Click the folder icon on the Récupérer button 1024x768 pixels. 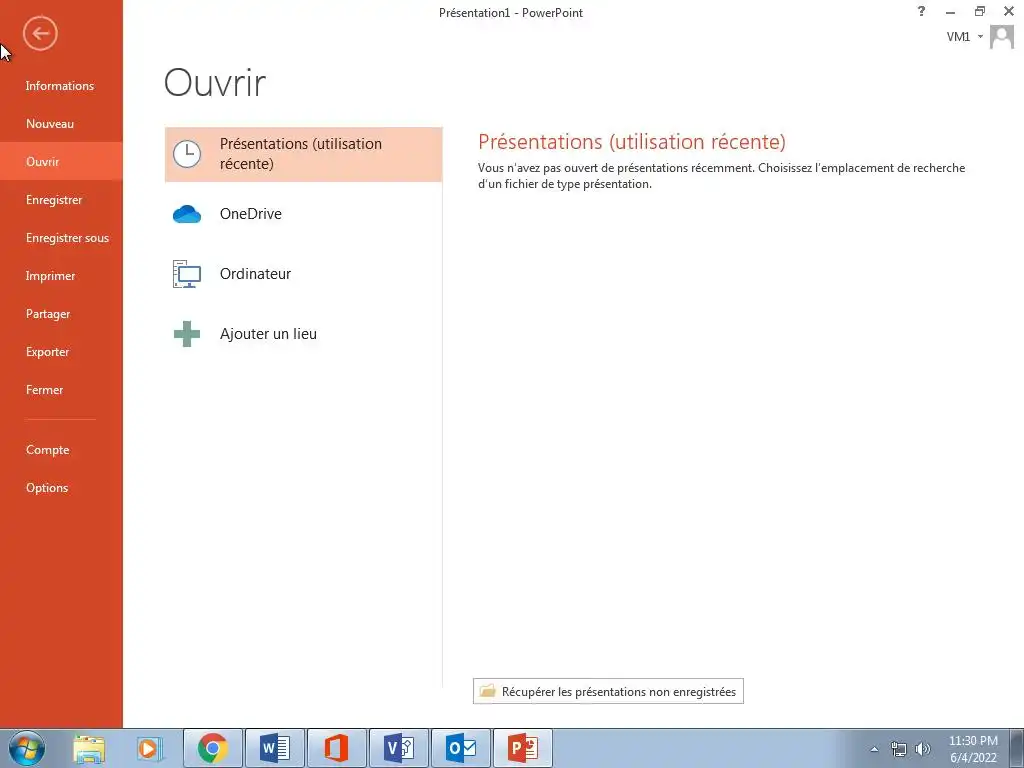click(487, 691)
